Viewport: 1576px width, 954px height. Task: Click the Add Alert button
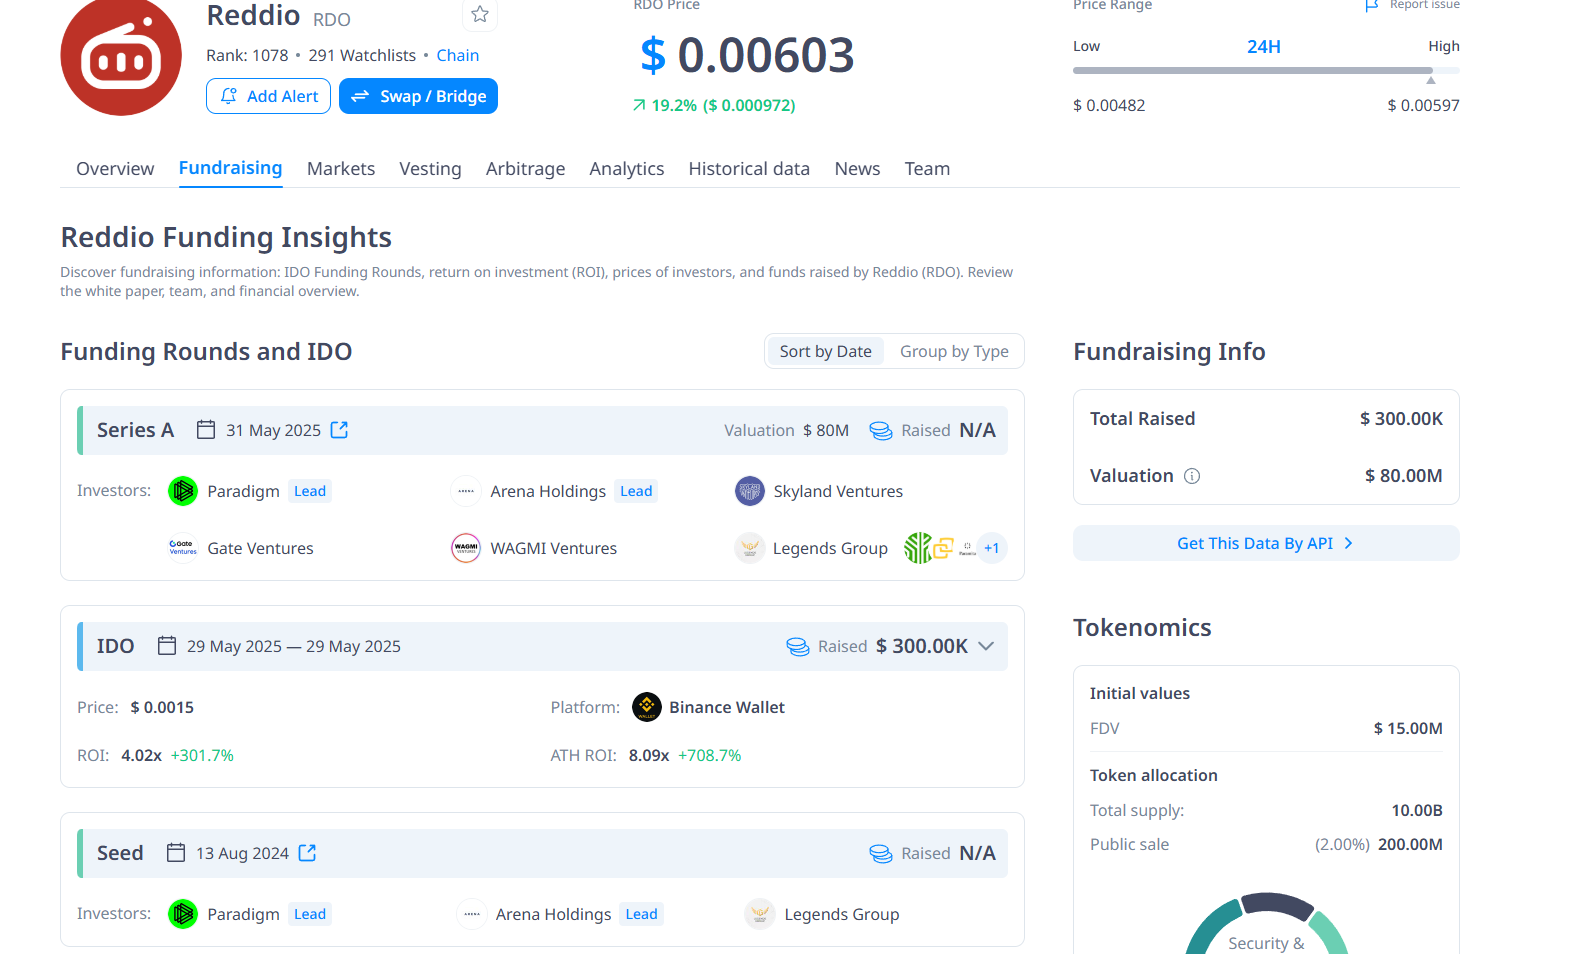[268, 96]
